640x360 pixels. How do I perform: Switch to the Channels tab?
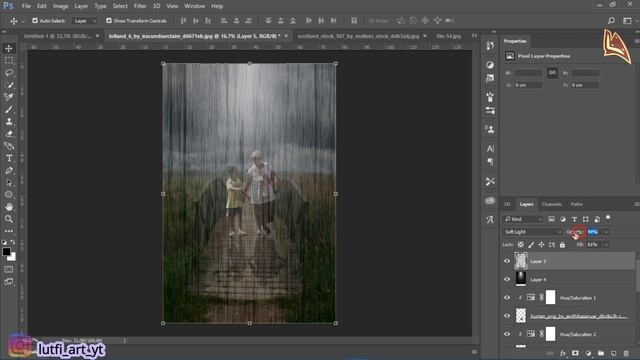pyautogui.click(x=552, y=204)
